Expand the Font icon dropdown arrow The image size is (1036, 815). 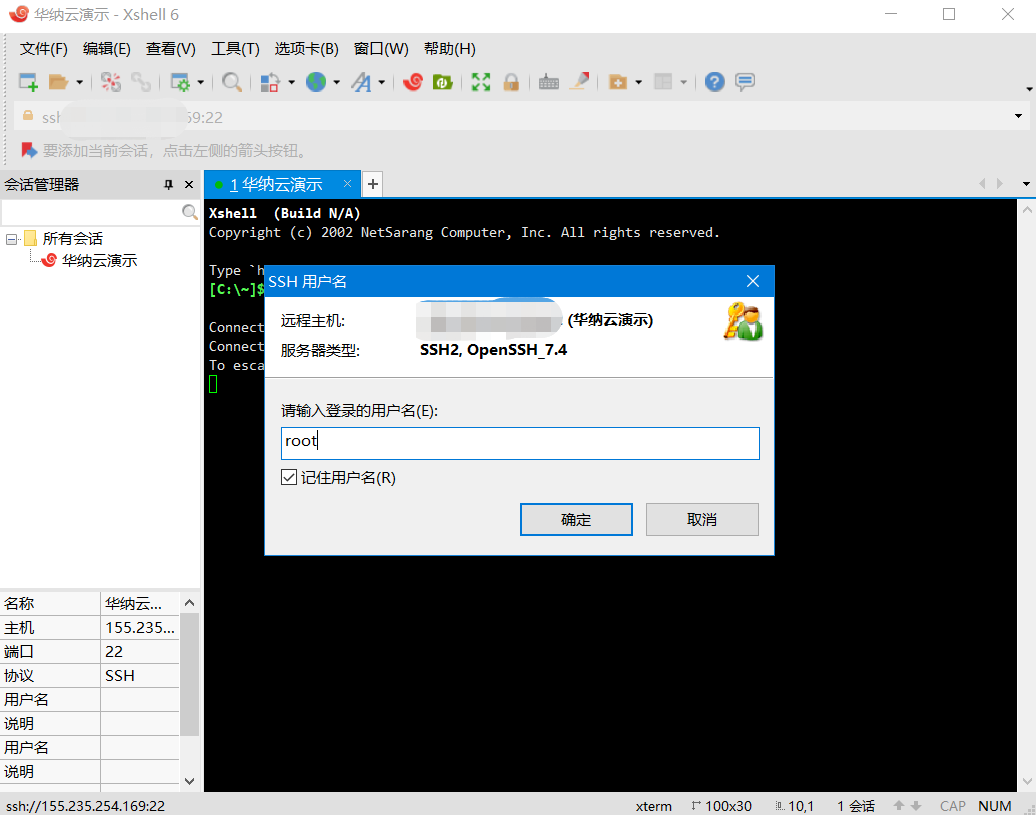[381, 83]
